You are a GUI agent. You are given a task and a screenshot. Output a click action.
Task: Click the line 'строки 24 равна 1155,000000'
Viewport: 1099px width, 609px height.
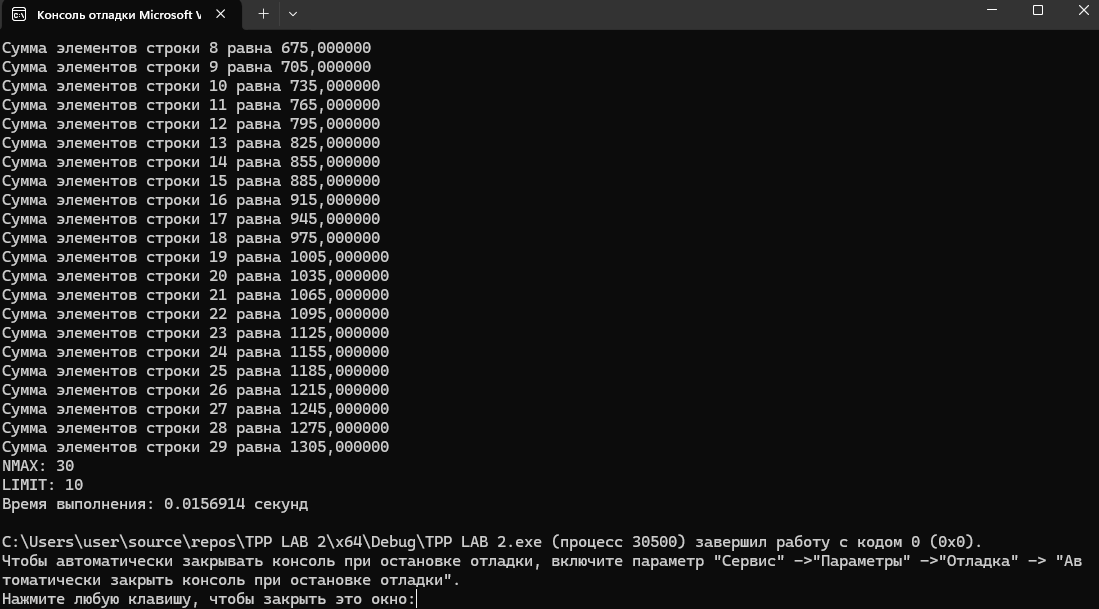click(x=196, y=352)
